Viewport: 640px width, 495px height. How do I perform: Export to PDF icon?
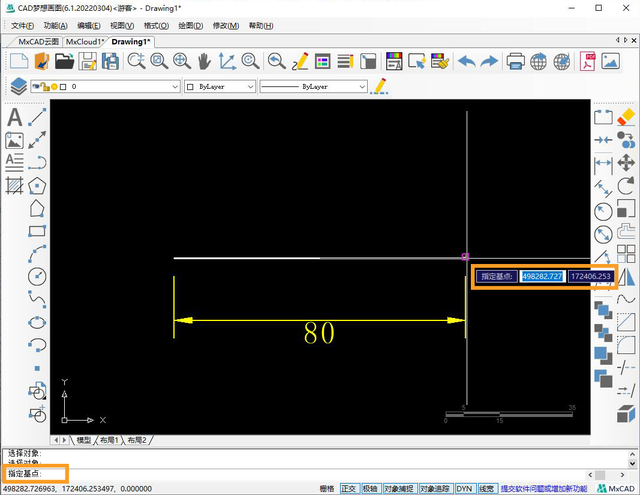[587, 61]
